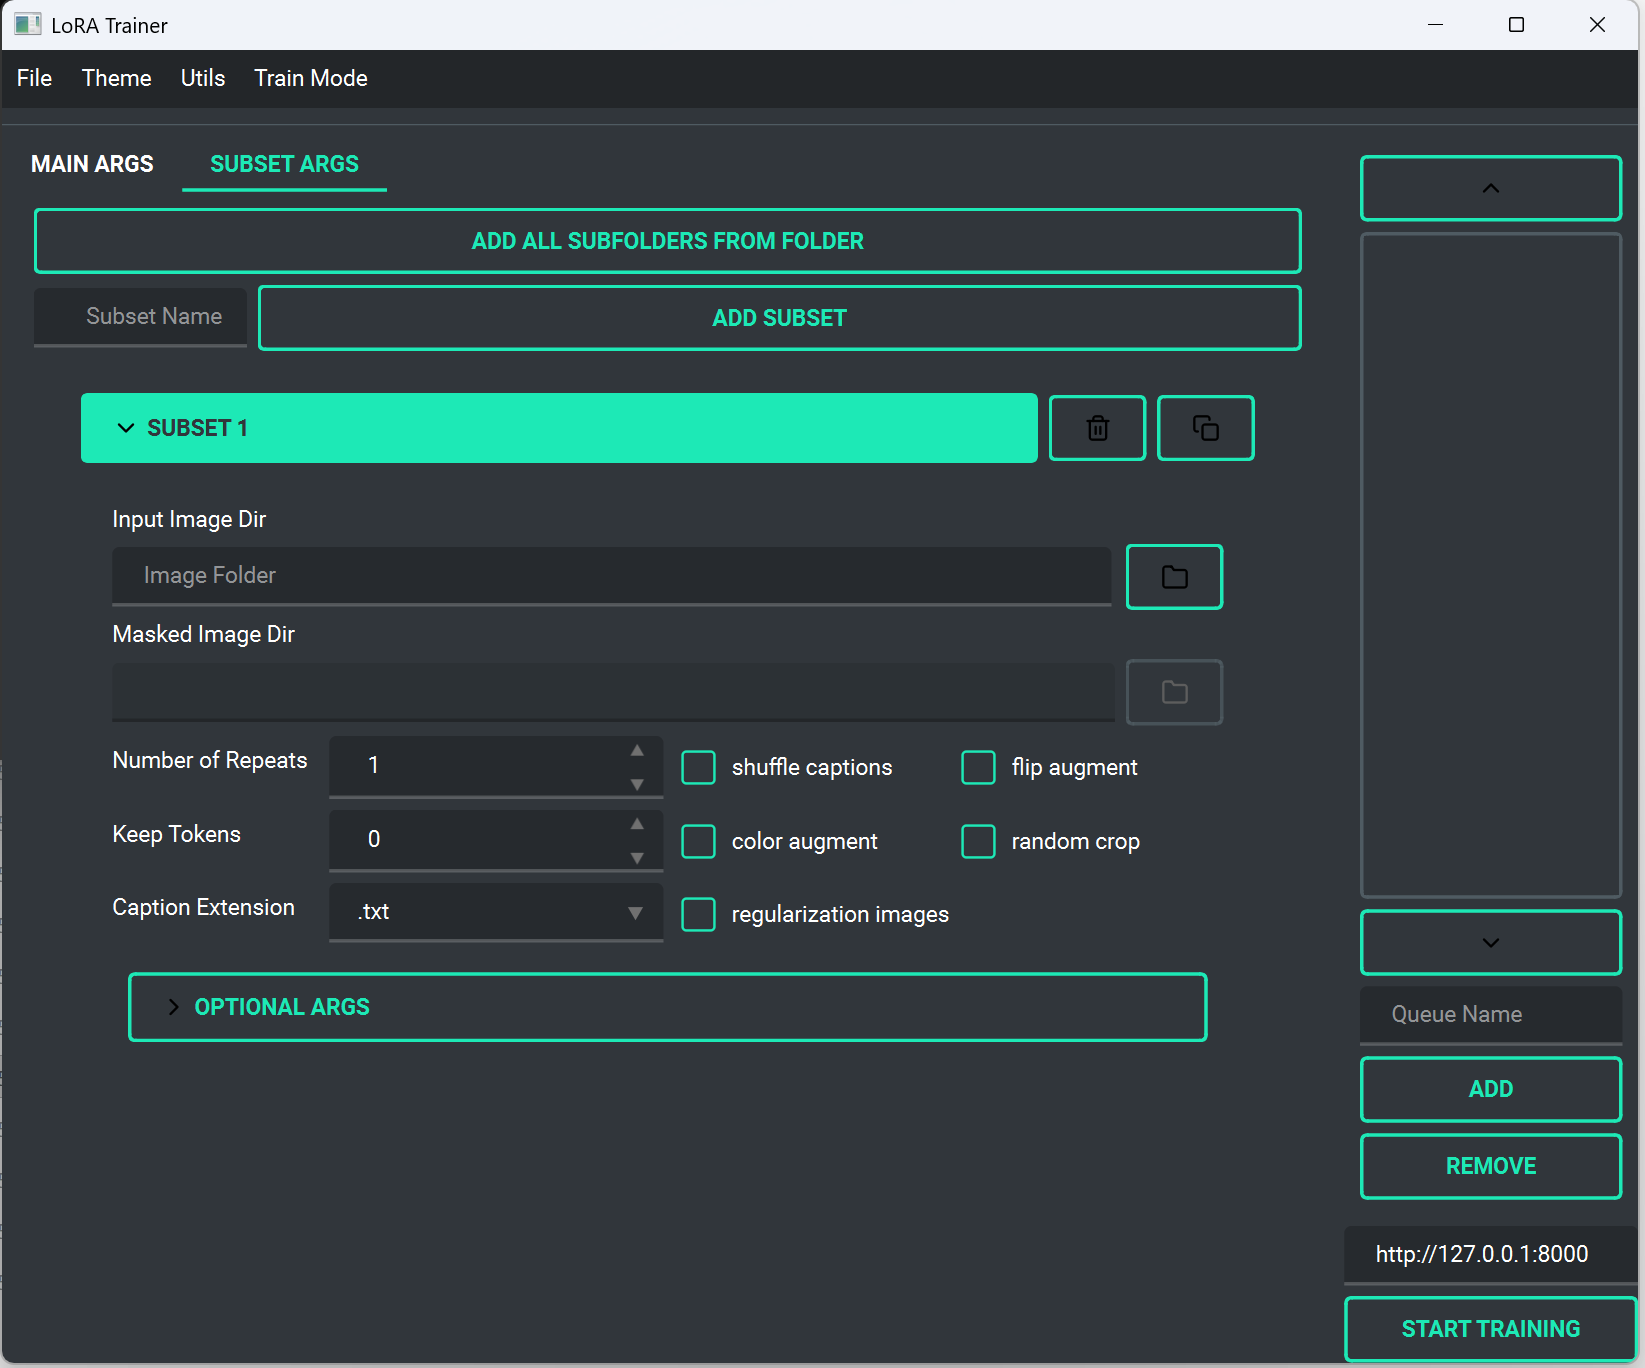Toggle the random crop checkbox
Image resolution: width=1645 pixels, height=1368 pixels.
[978, 842]
